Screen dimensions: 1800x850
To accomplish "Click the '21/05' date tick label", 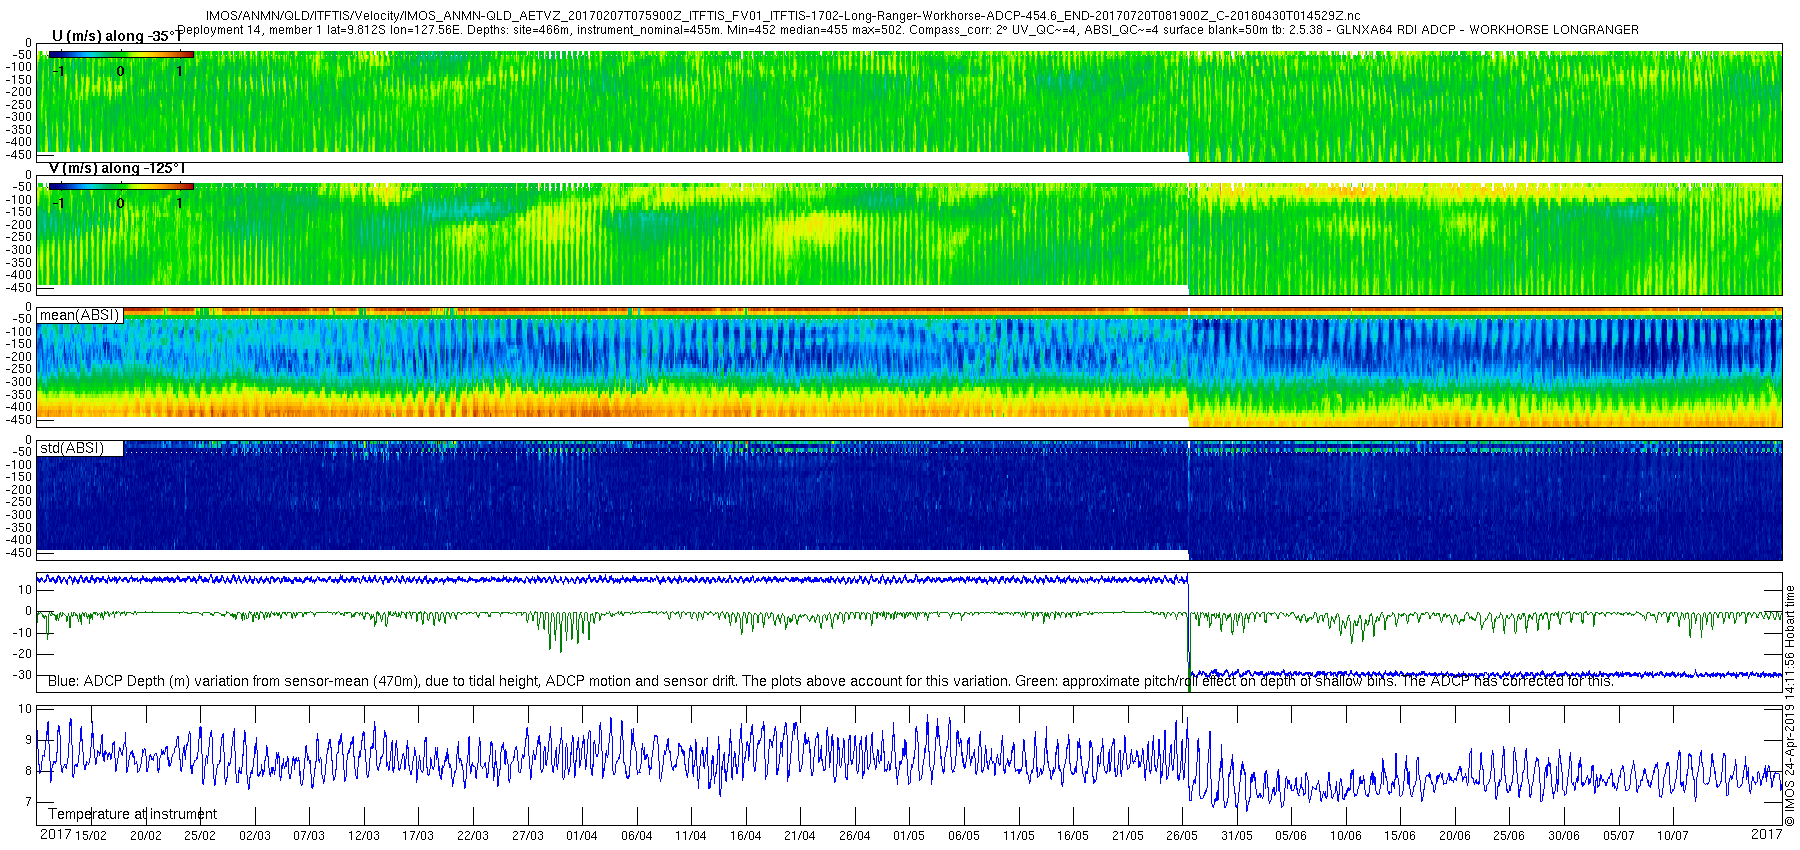I will click(1128, 835).
